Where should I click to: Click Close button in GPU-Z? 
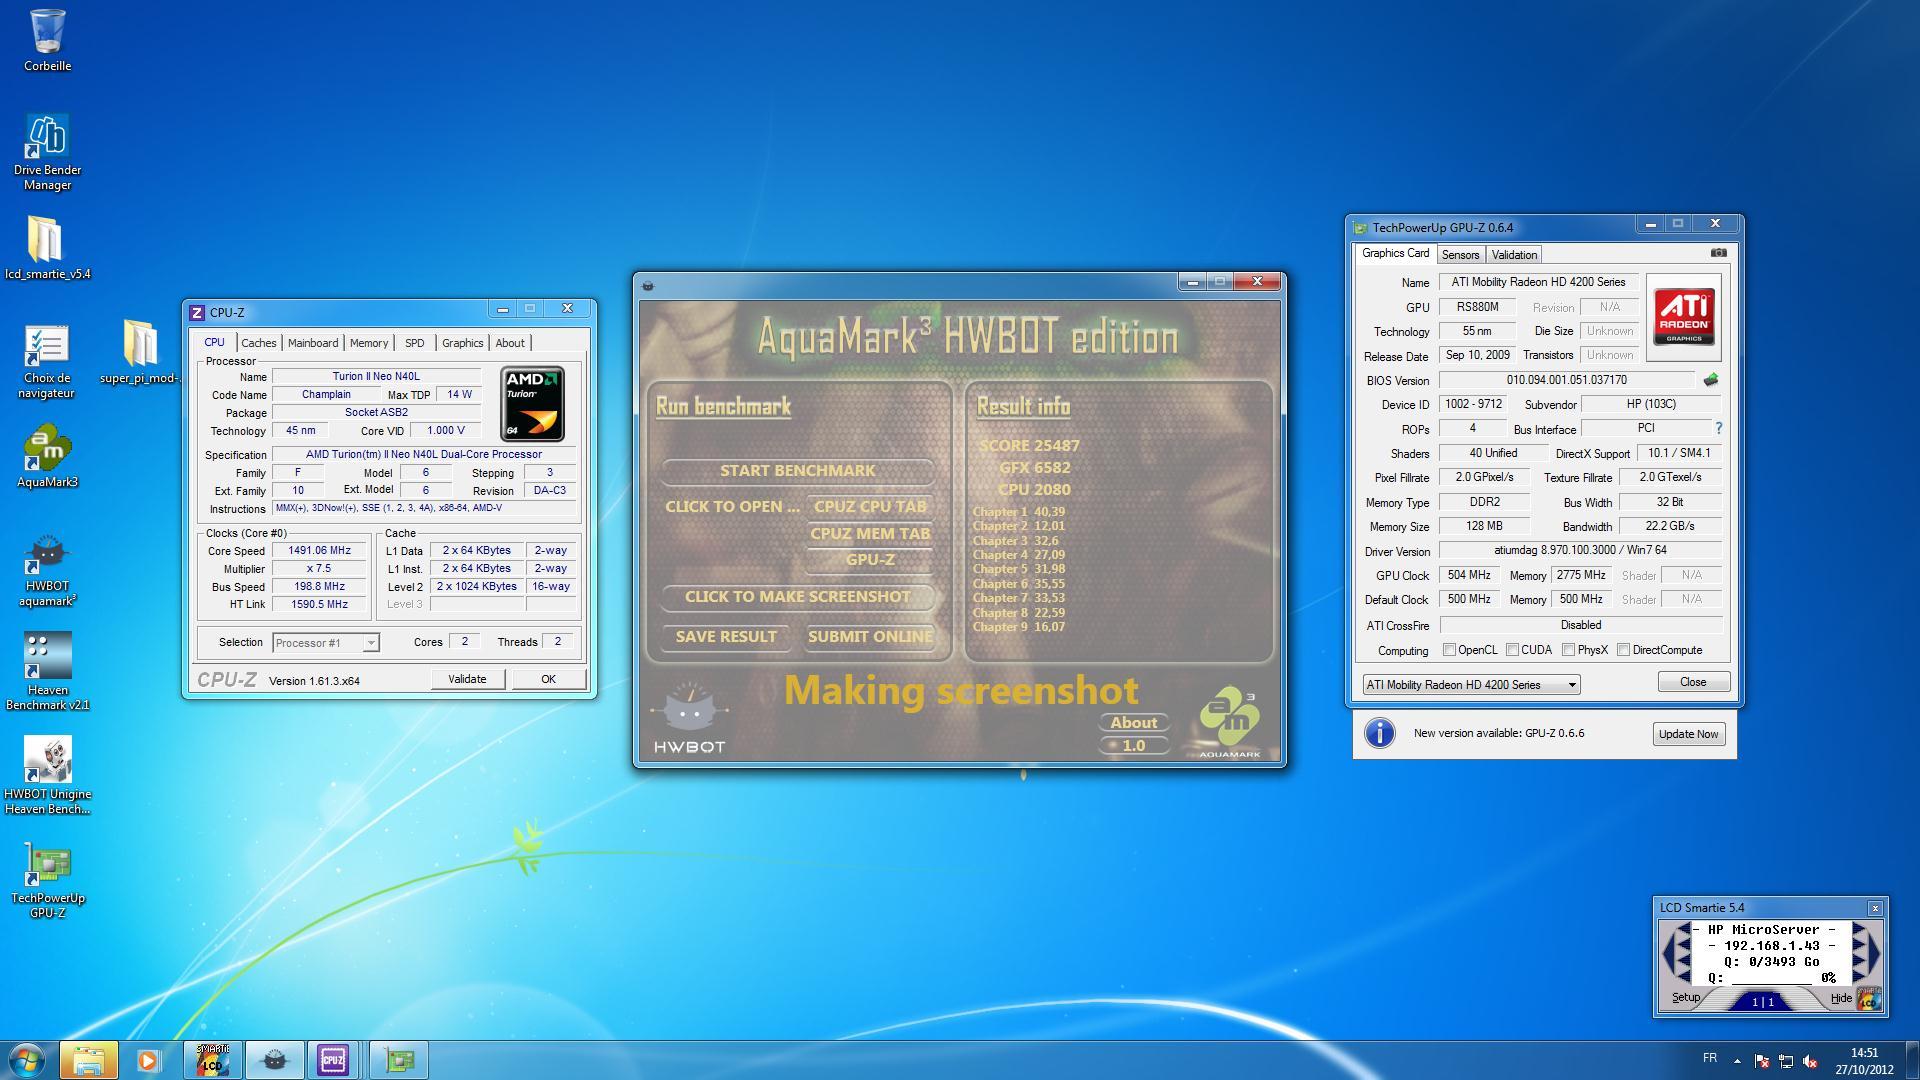pos(1693,682)
